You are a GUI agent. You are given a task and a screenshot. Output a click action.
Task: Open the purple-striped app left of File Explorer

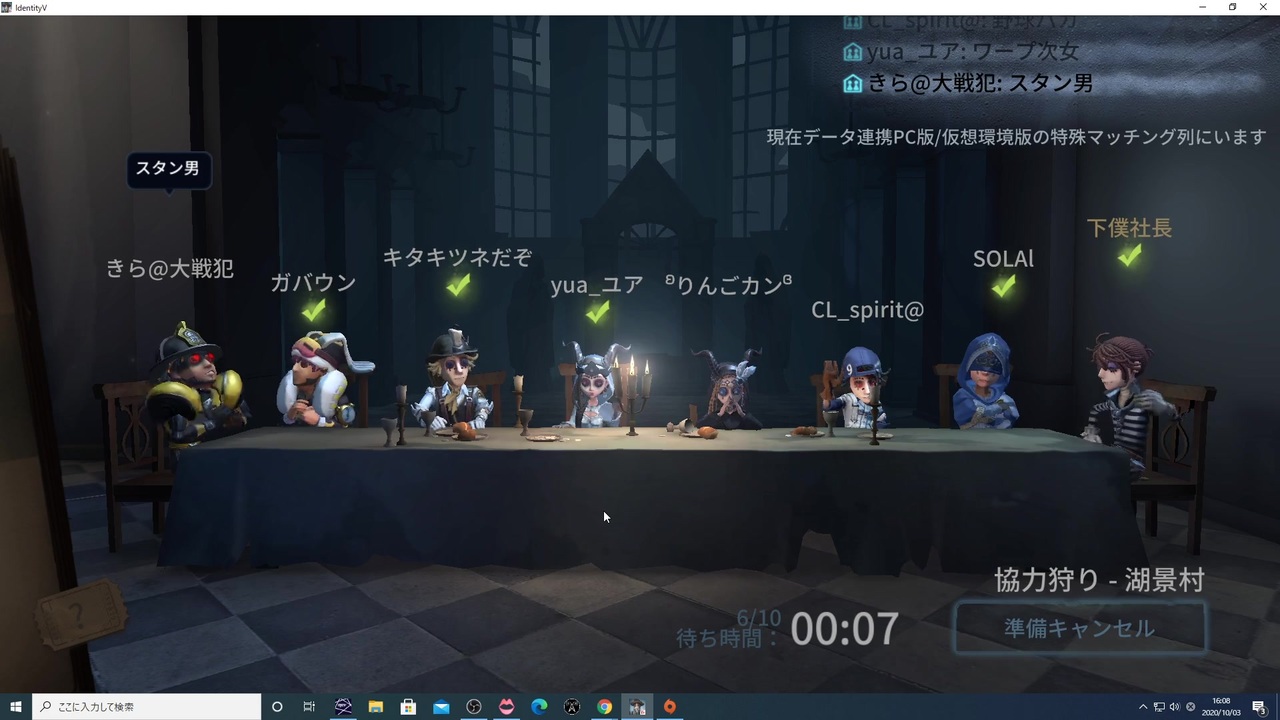(x=343, y=707)
